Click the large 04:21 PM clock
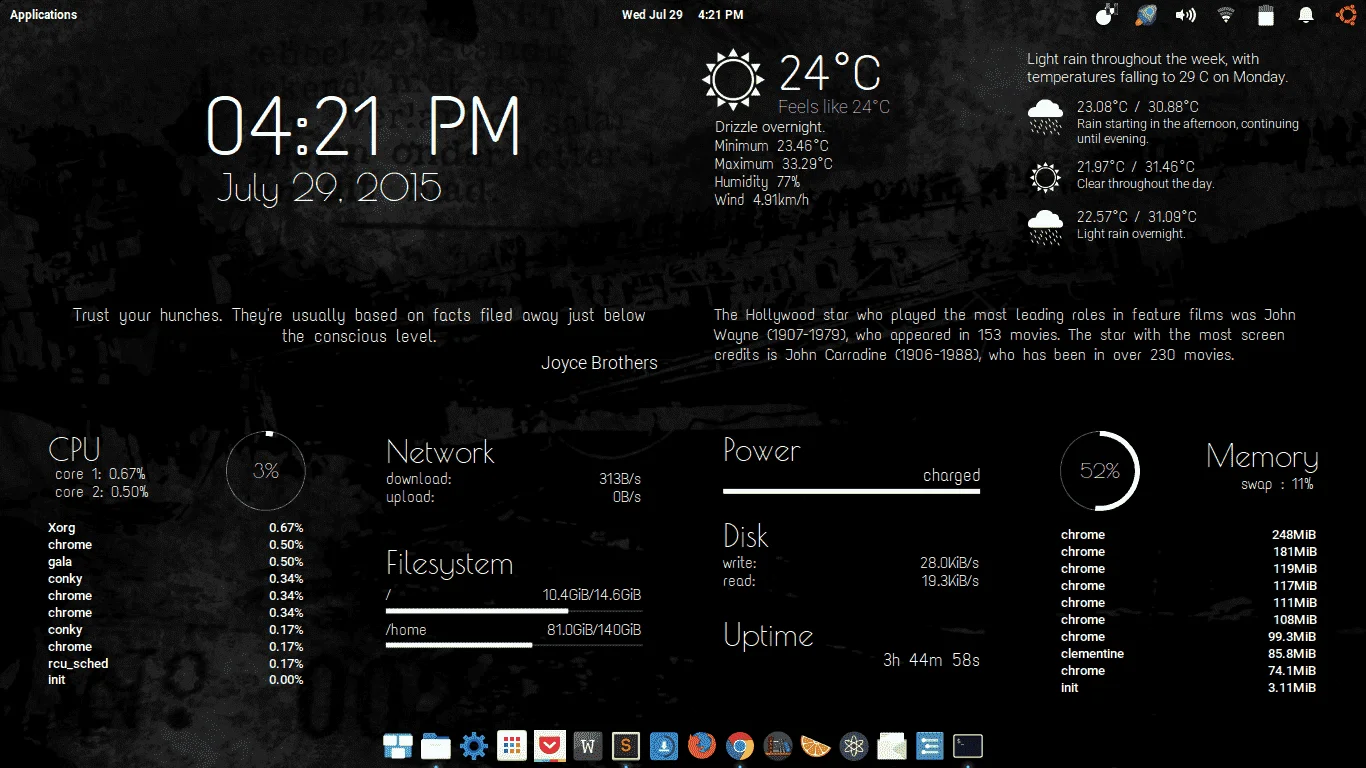The image size is (1366, 768). (x=364, y=126)
